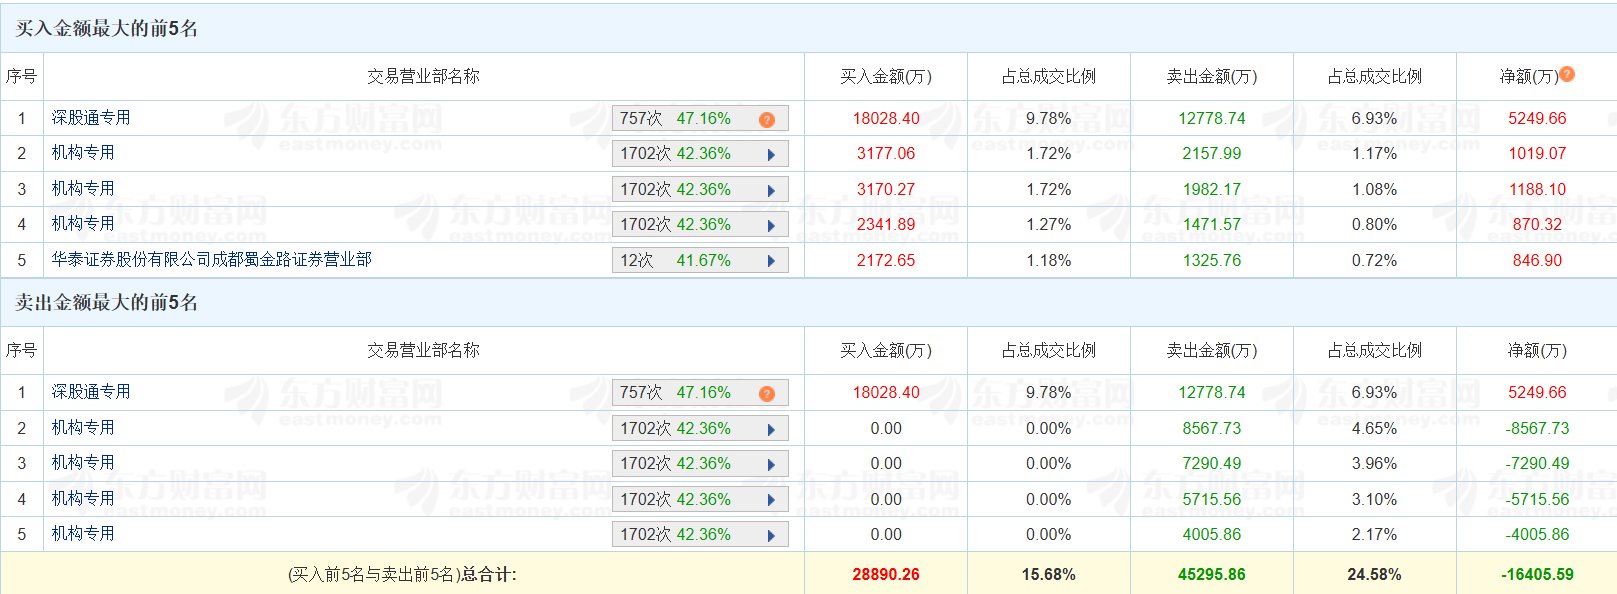The image size is (1617, 594).
Task: Click the blue arrow in the 2341.89 row
Action: (771, 226)
